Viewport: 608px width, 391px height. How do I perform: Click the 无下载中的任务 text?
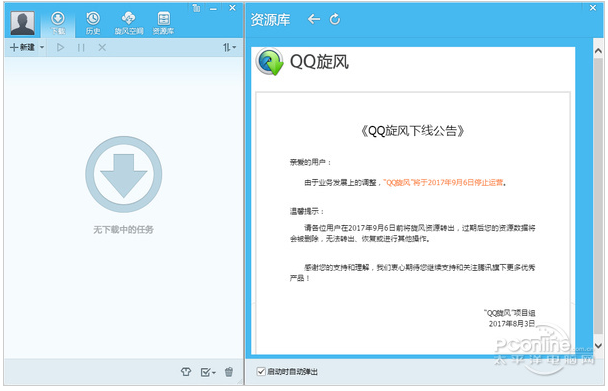(123, 230)
